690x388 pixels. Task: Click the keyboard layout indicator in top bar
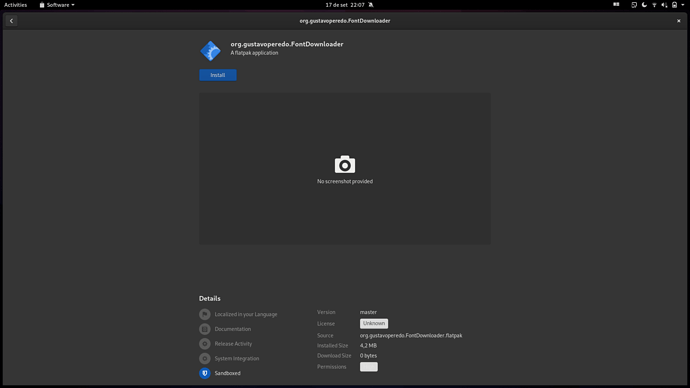[x=616, y=5]
